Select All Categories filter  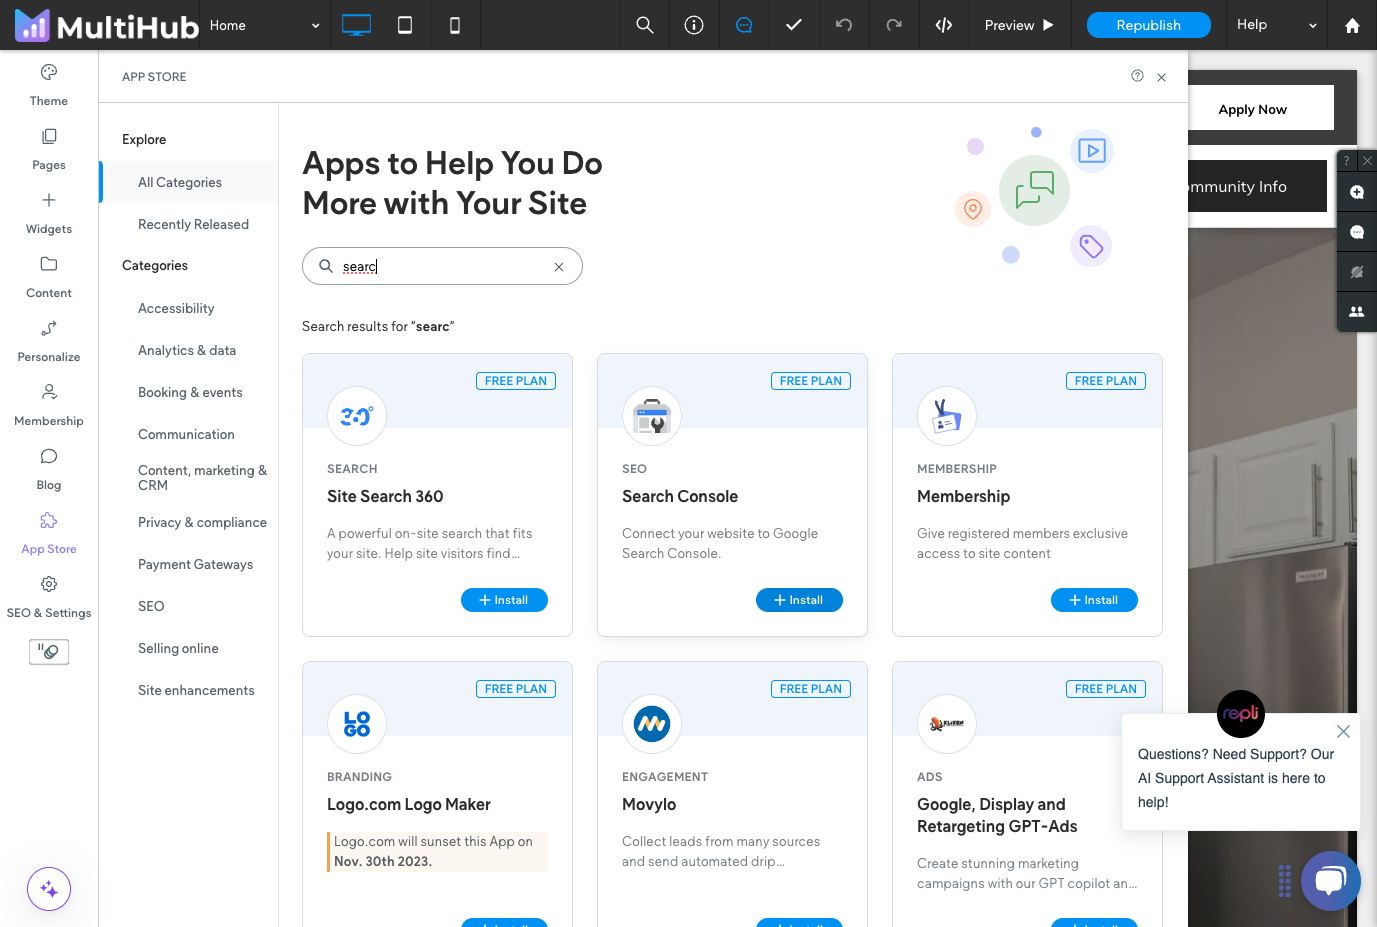(189, 182)
